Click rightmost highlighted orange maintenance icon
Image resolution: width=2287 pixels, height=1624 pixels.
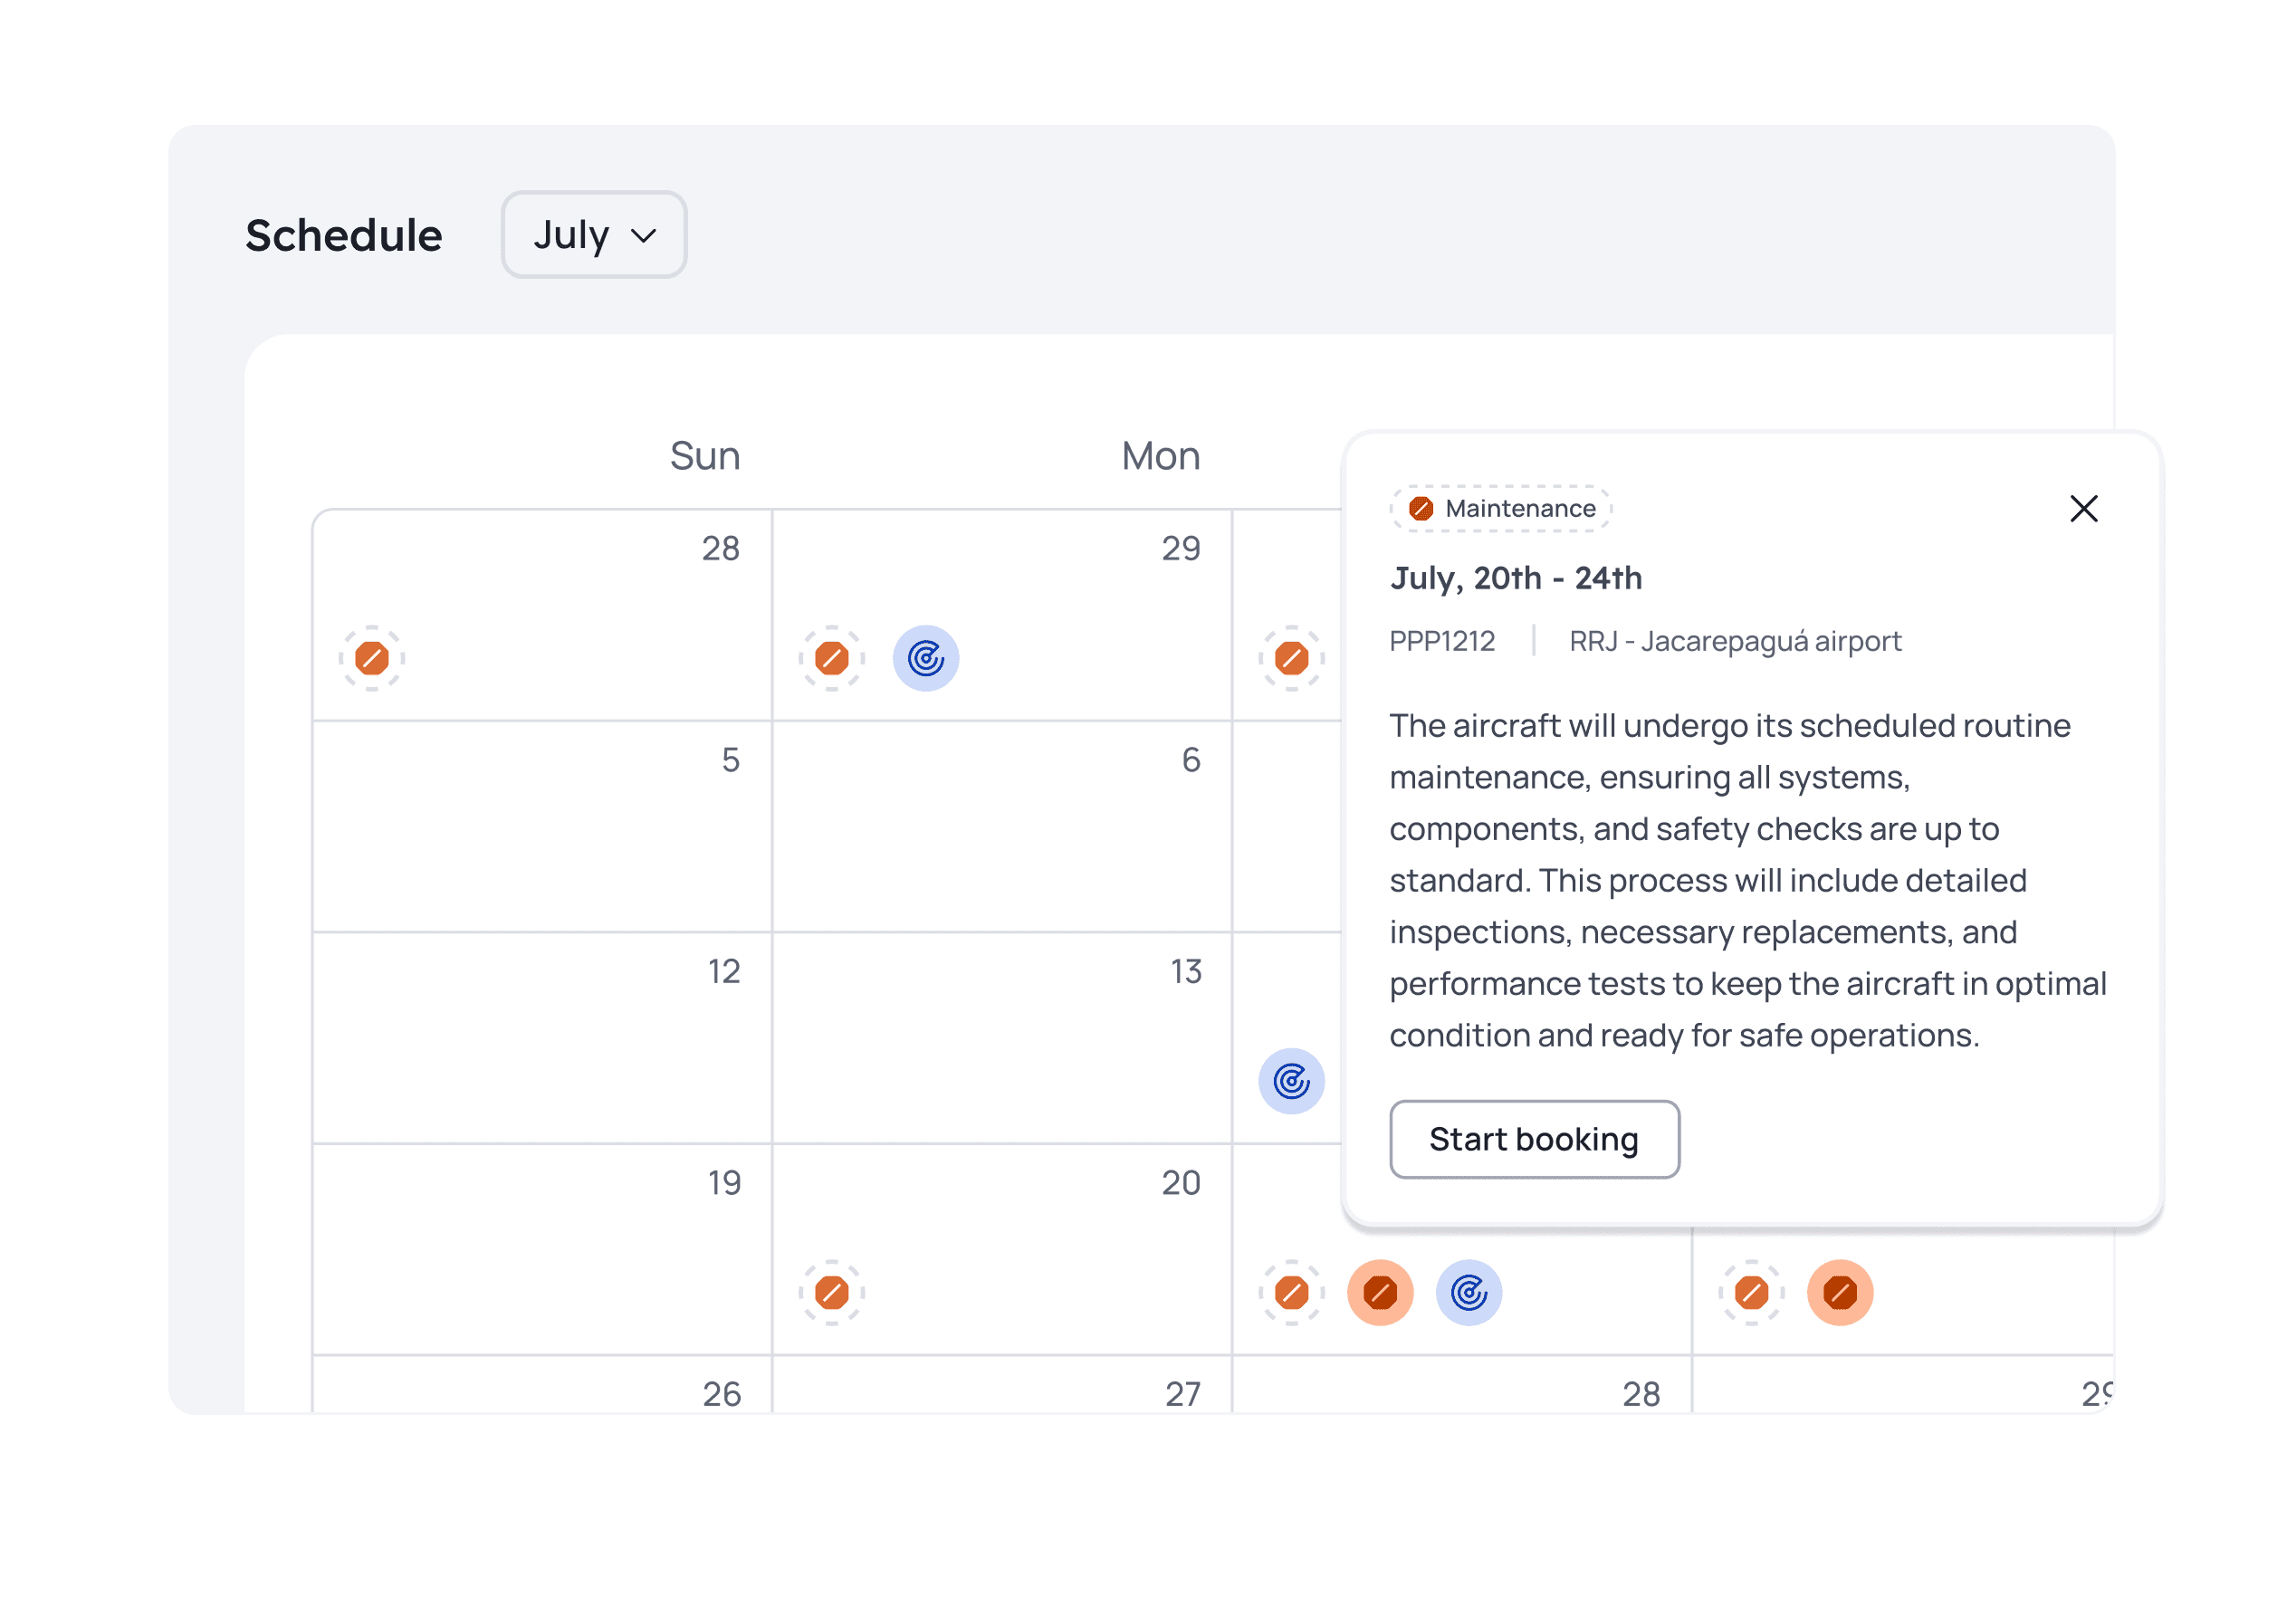(x=1839, y=1293)
